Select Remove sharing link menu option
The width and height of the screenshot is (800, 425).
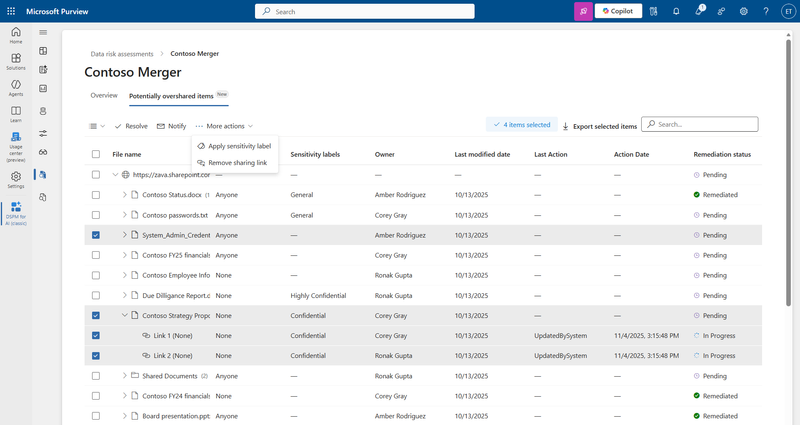click(x=237, y=162)
